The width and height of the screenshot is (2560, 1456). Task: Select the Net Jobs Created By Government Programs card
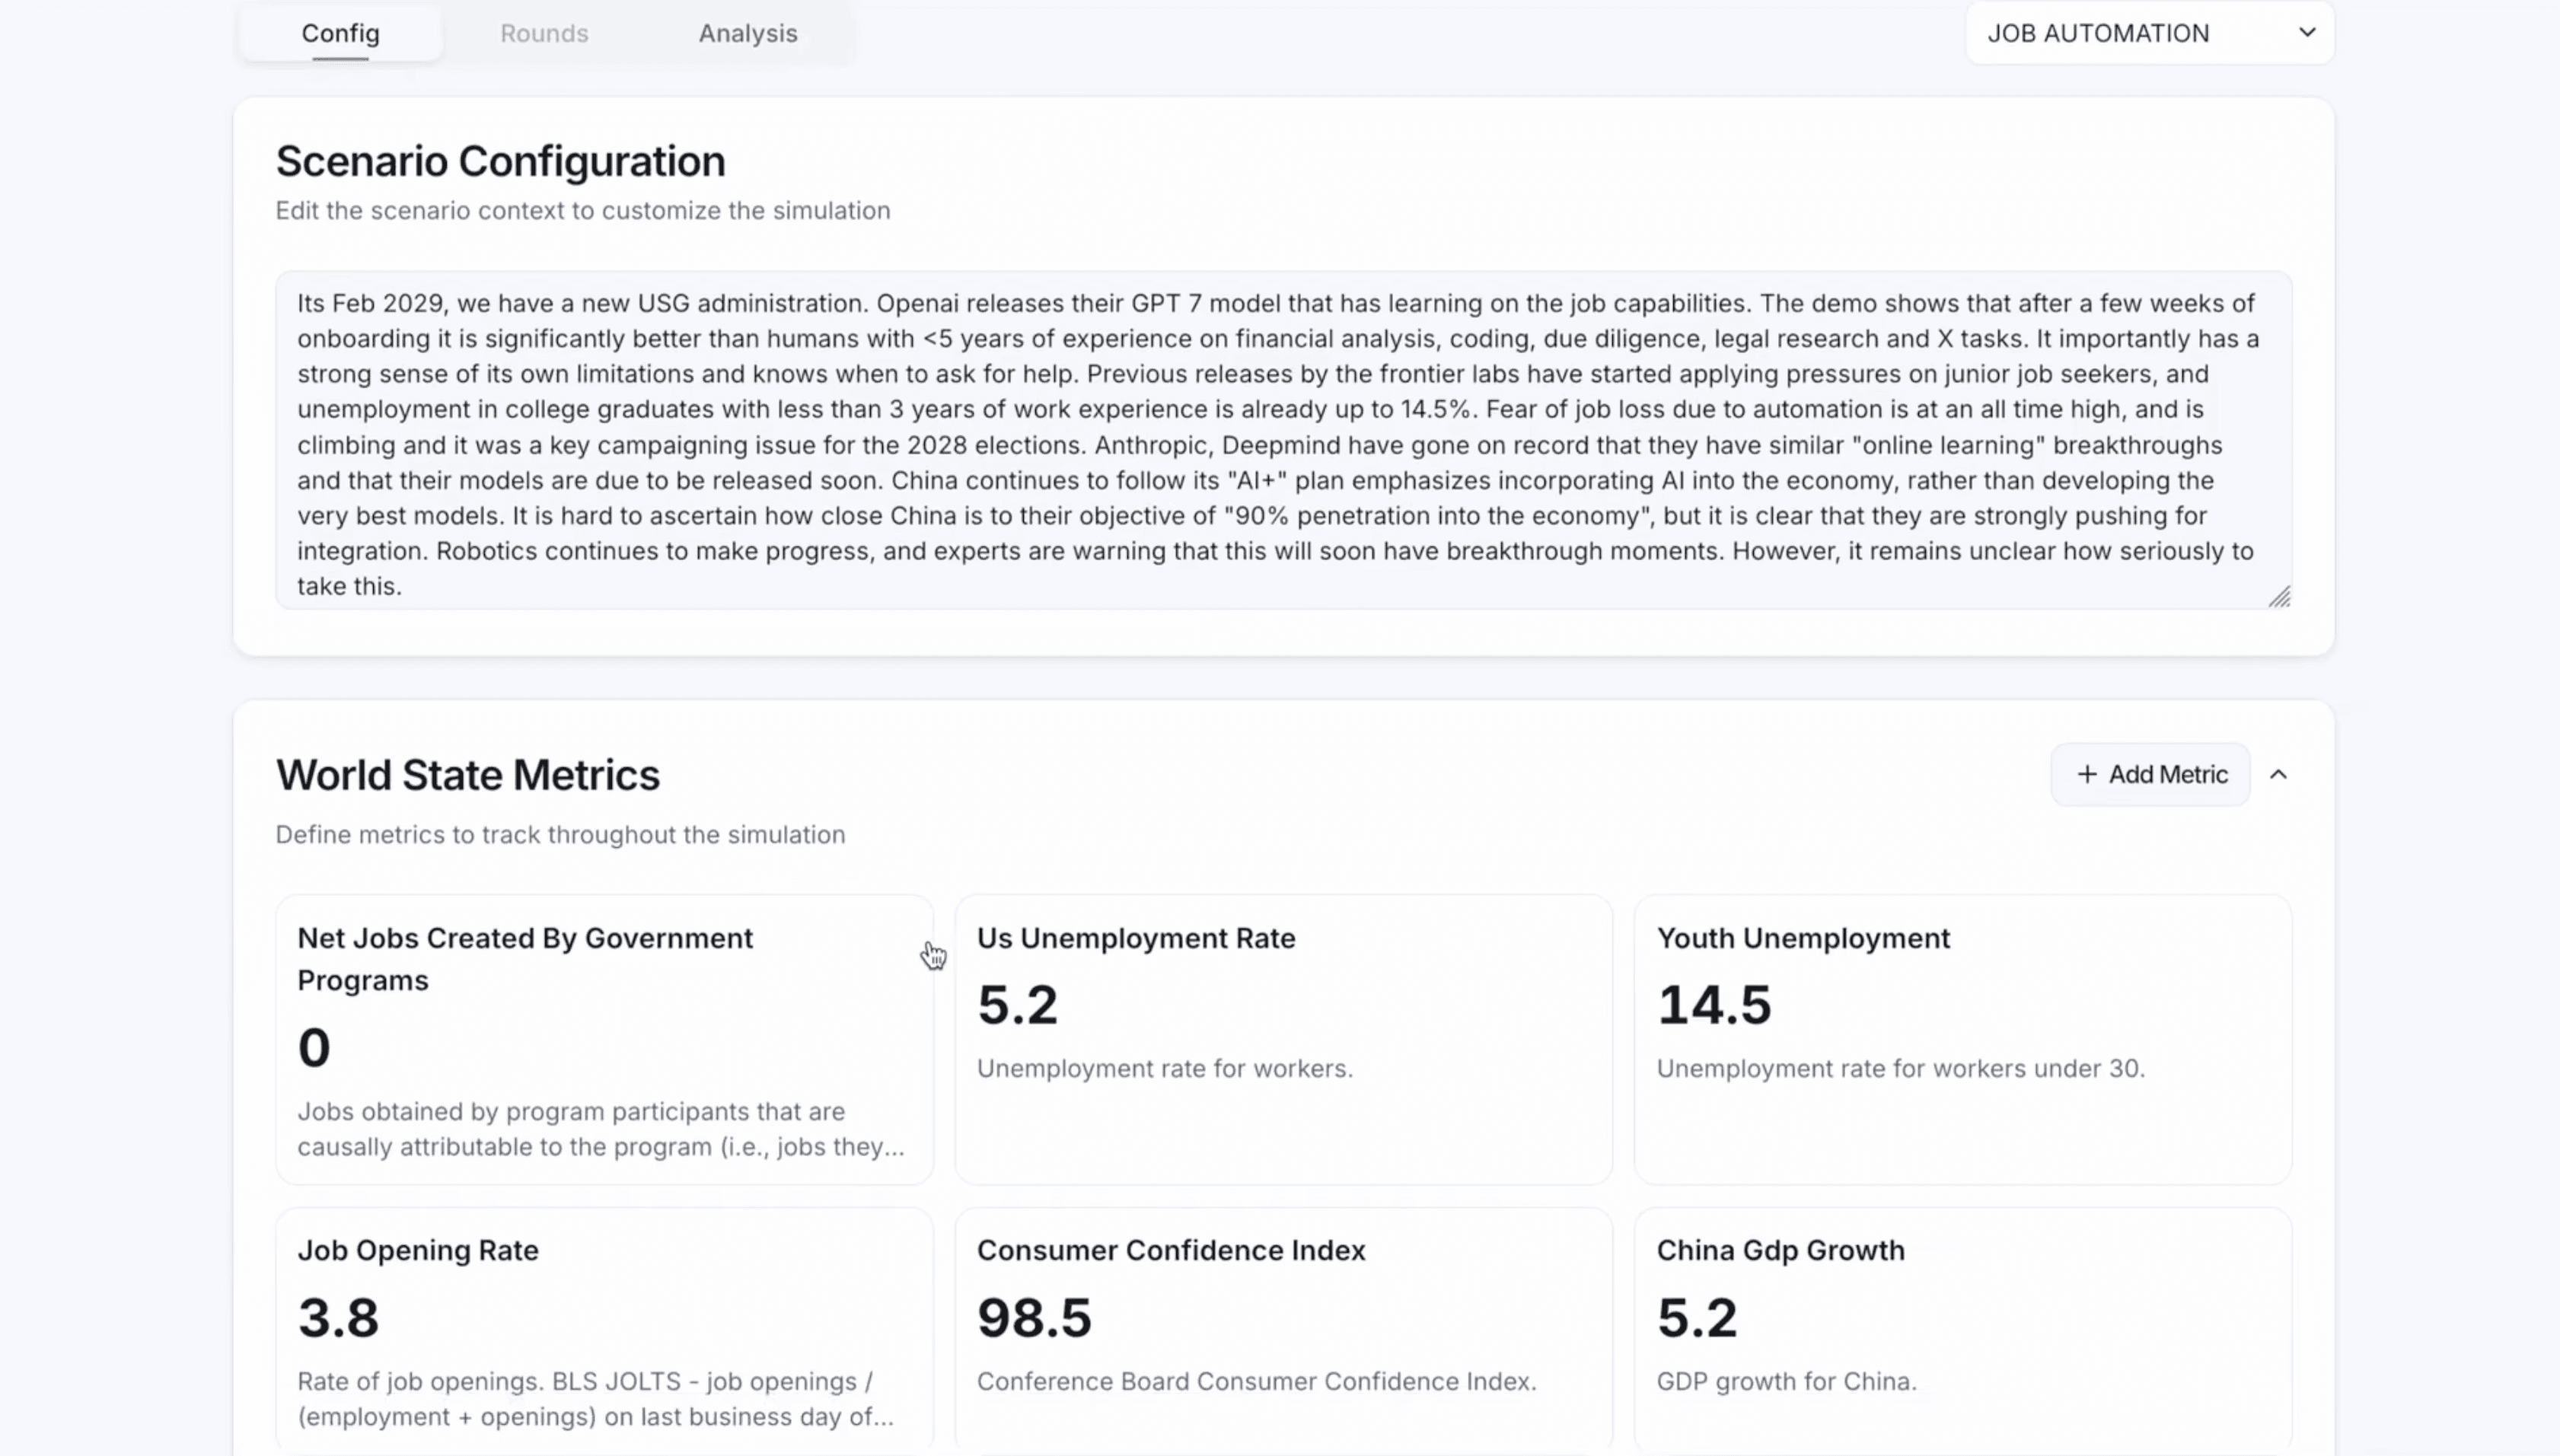point(604,1040)
